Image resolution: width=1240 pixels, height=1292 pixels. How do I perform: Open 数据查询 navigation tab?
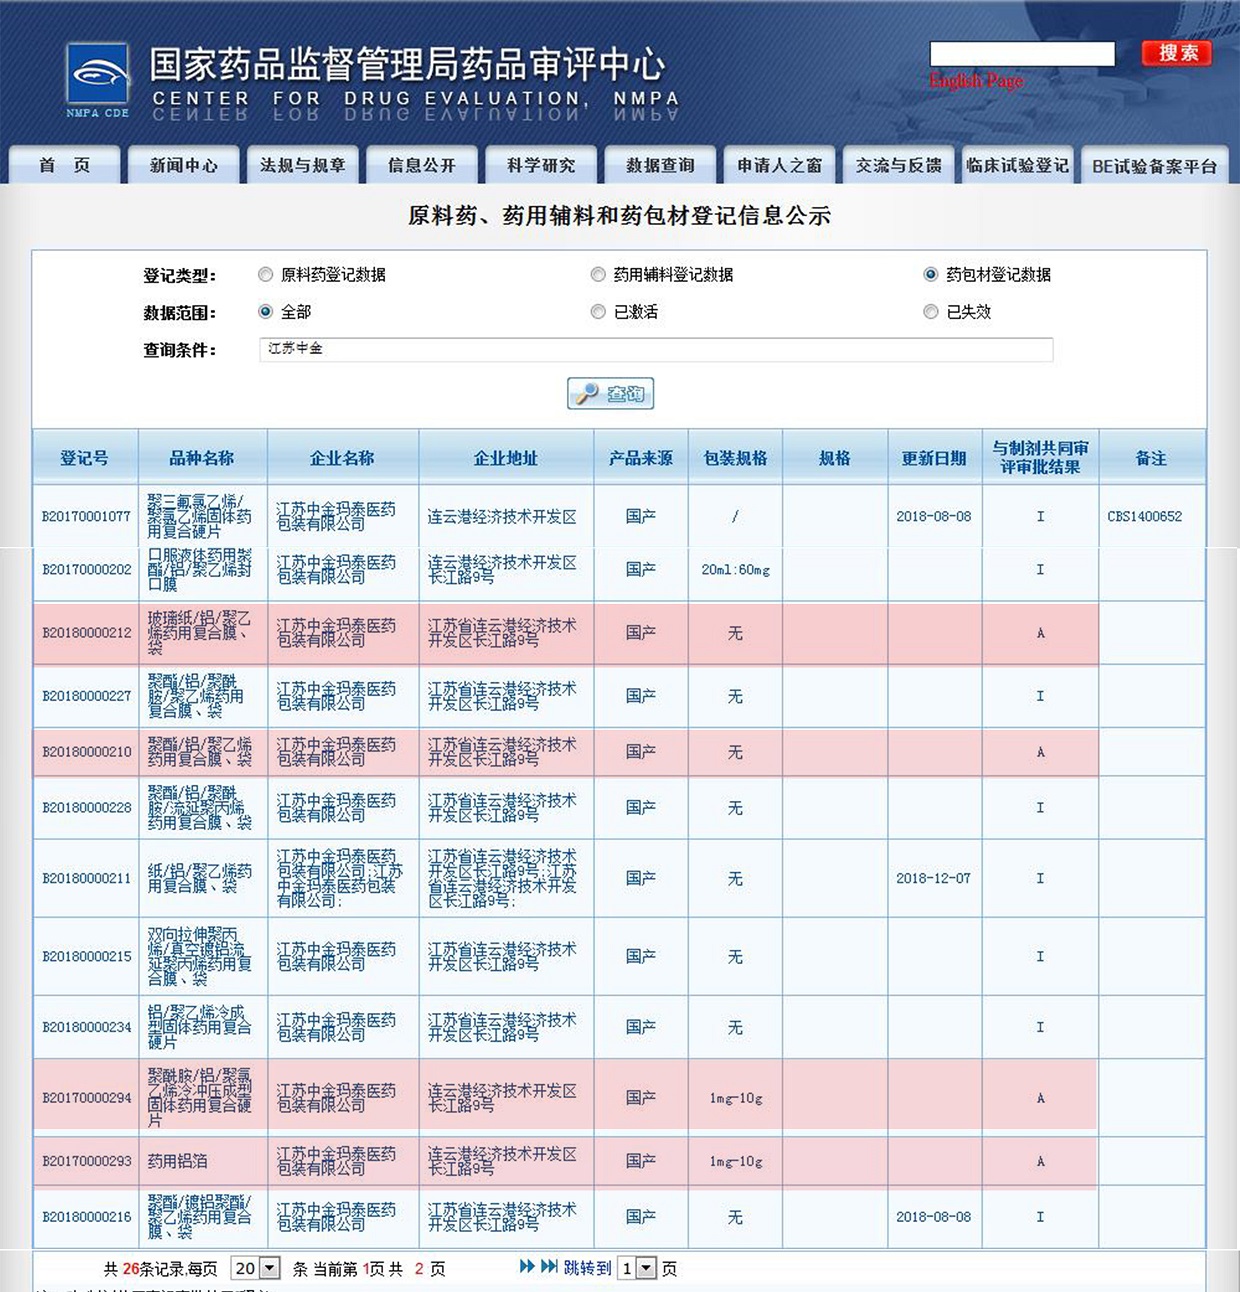coord(660,165)
